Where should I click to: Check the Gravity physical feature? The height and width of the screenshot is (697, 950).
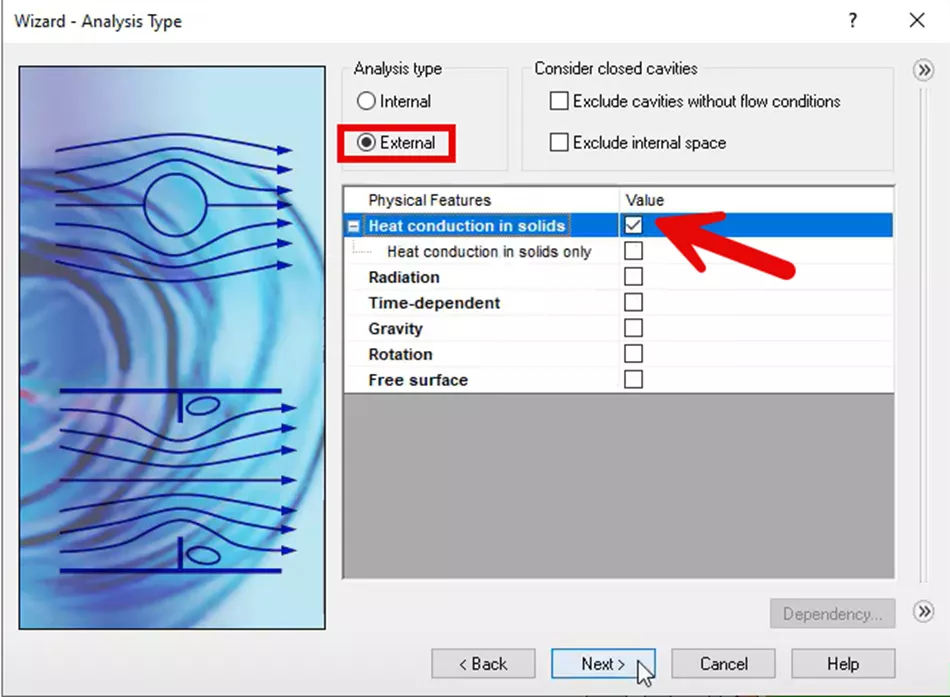click(634, 328)
